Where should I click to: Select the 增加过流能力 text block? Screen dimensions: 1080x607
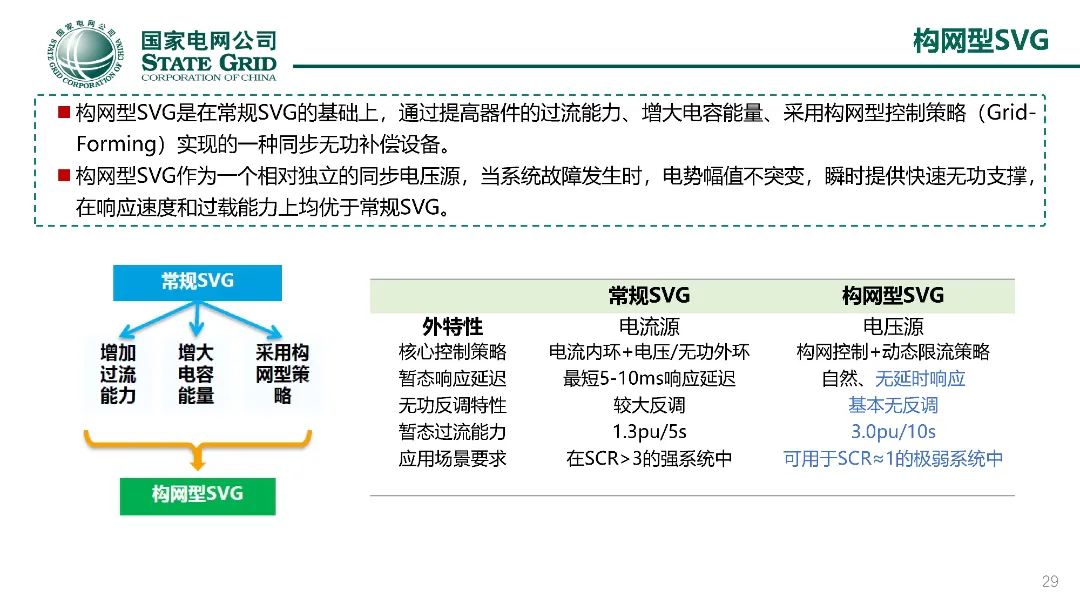(x=118, y=374)
